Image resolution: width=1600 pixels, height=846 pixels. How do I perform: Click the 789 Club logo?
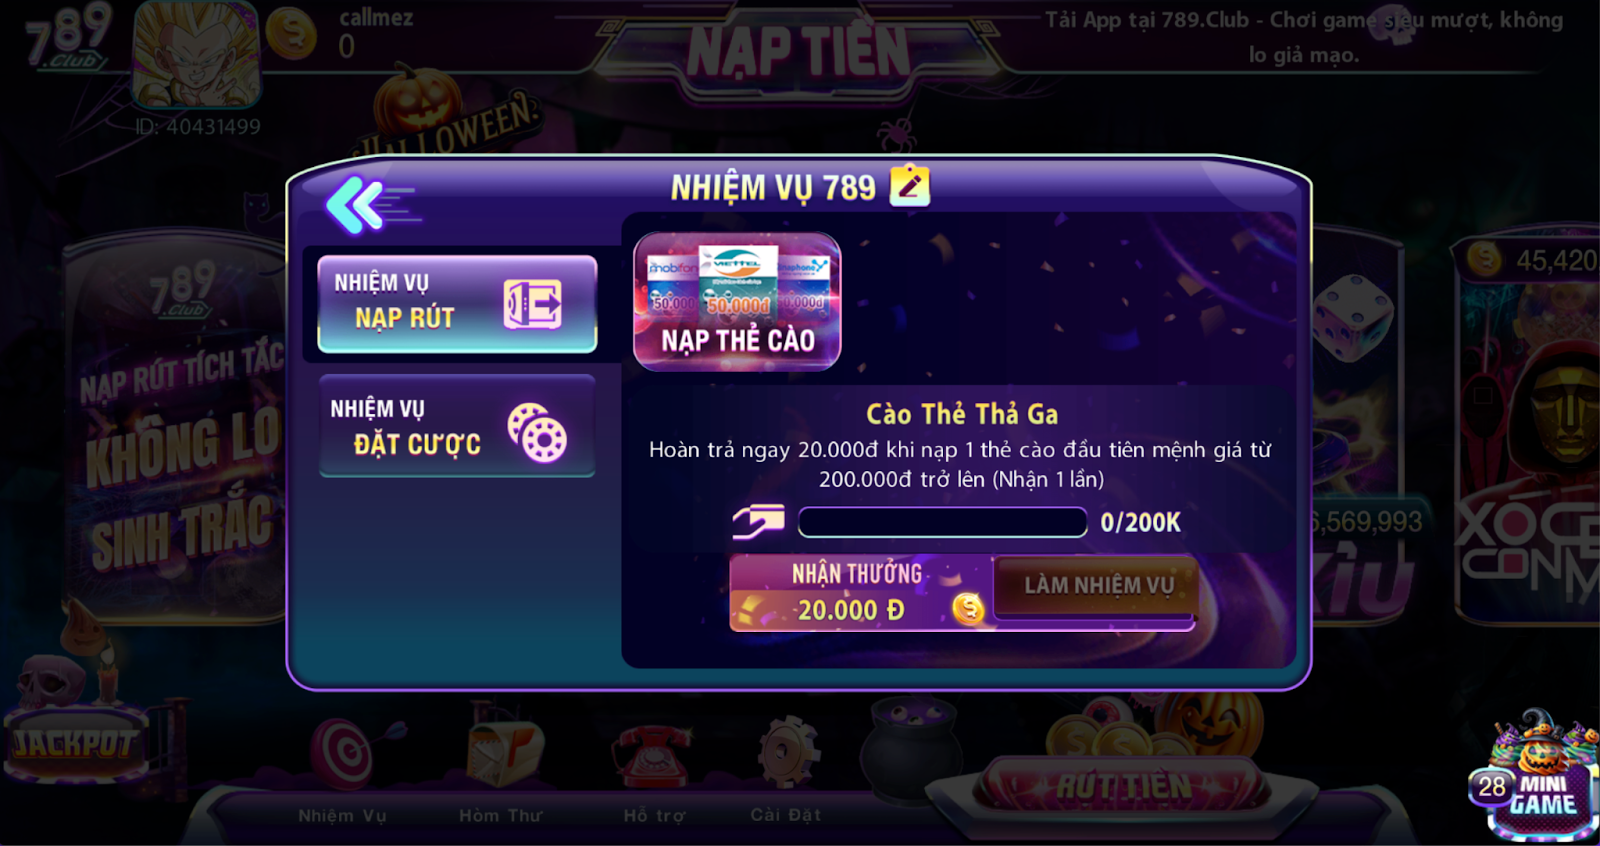tap(68, 36)
